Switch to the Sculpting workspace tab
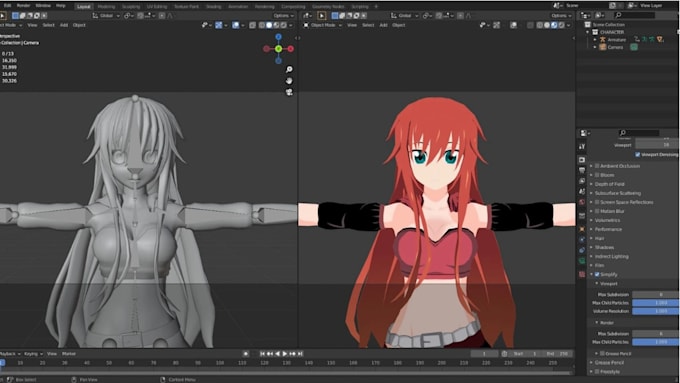 coord(131,7)
